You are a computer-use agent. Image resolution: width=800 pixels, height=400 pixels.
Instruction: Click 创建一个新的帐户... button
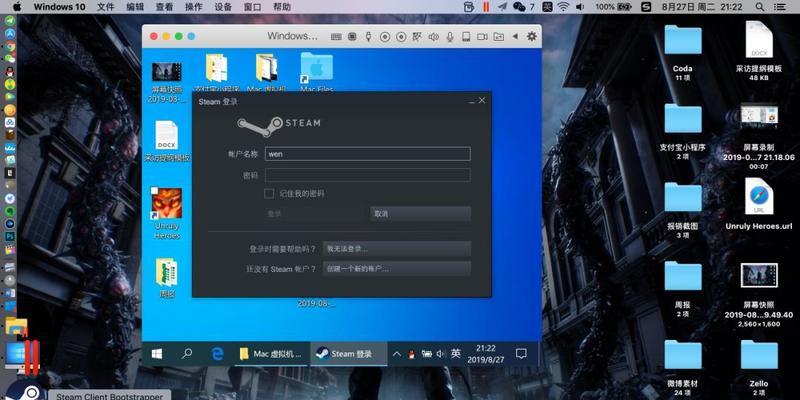(x=397, y=268)
